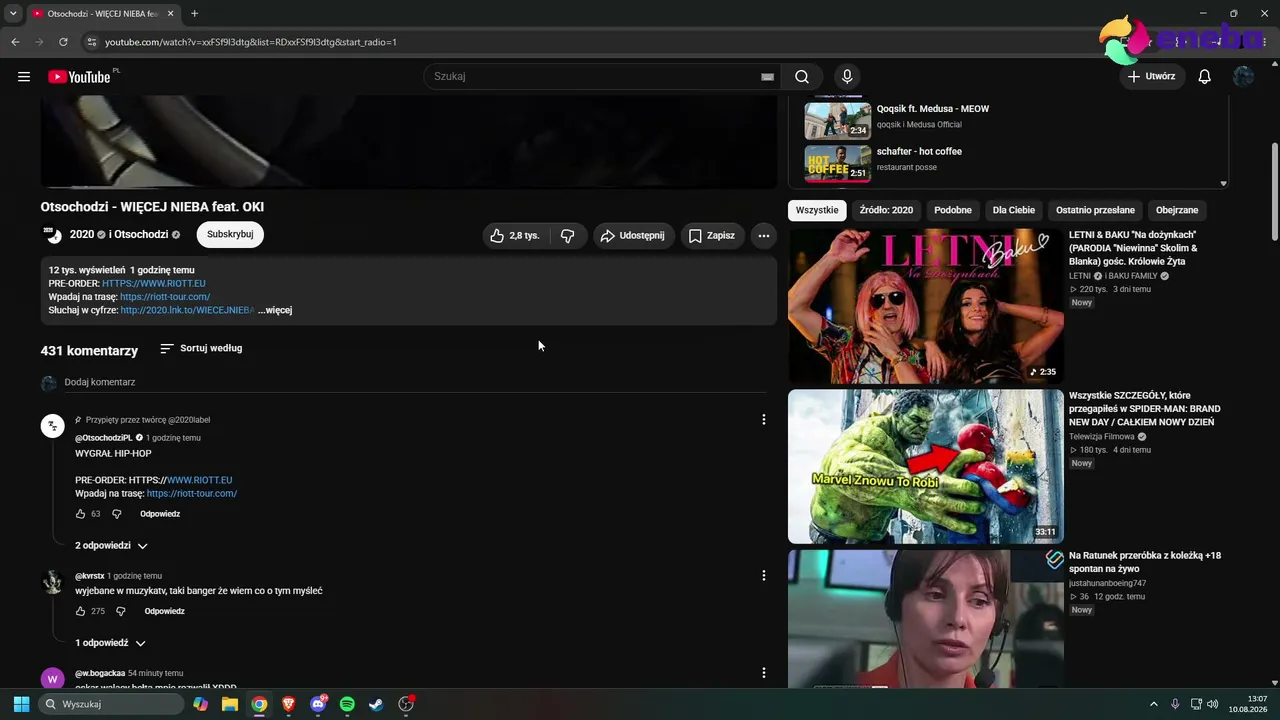Open the LETNI & BAKU video thumbnail
Image resolution: width=1280 pixels, height=720 pixels.
926,307
